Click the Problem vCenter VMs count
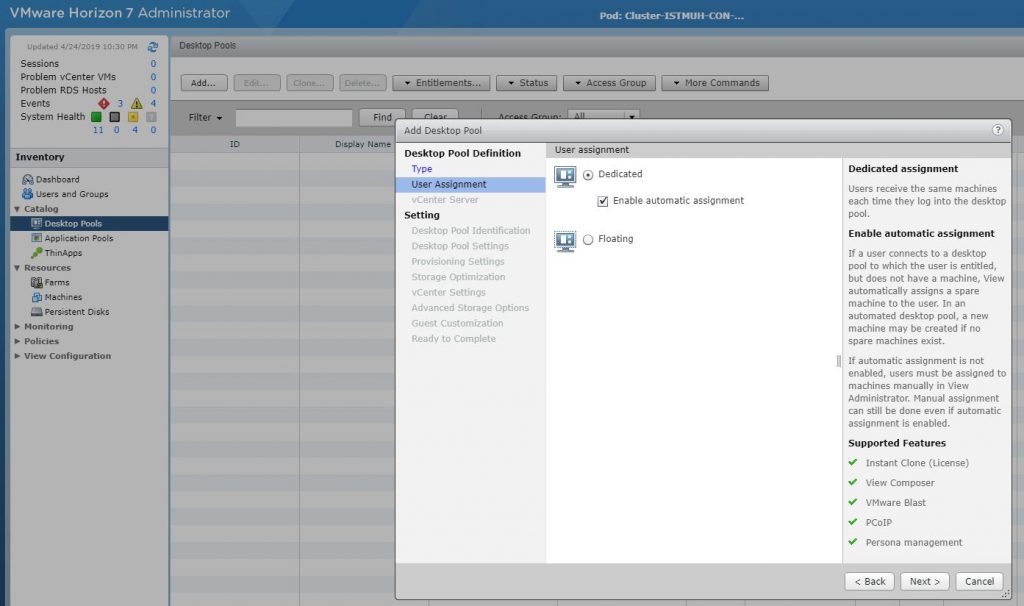Screen dimensions: 1024x606 click(x=153, y=77)
